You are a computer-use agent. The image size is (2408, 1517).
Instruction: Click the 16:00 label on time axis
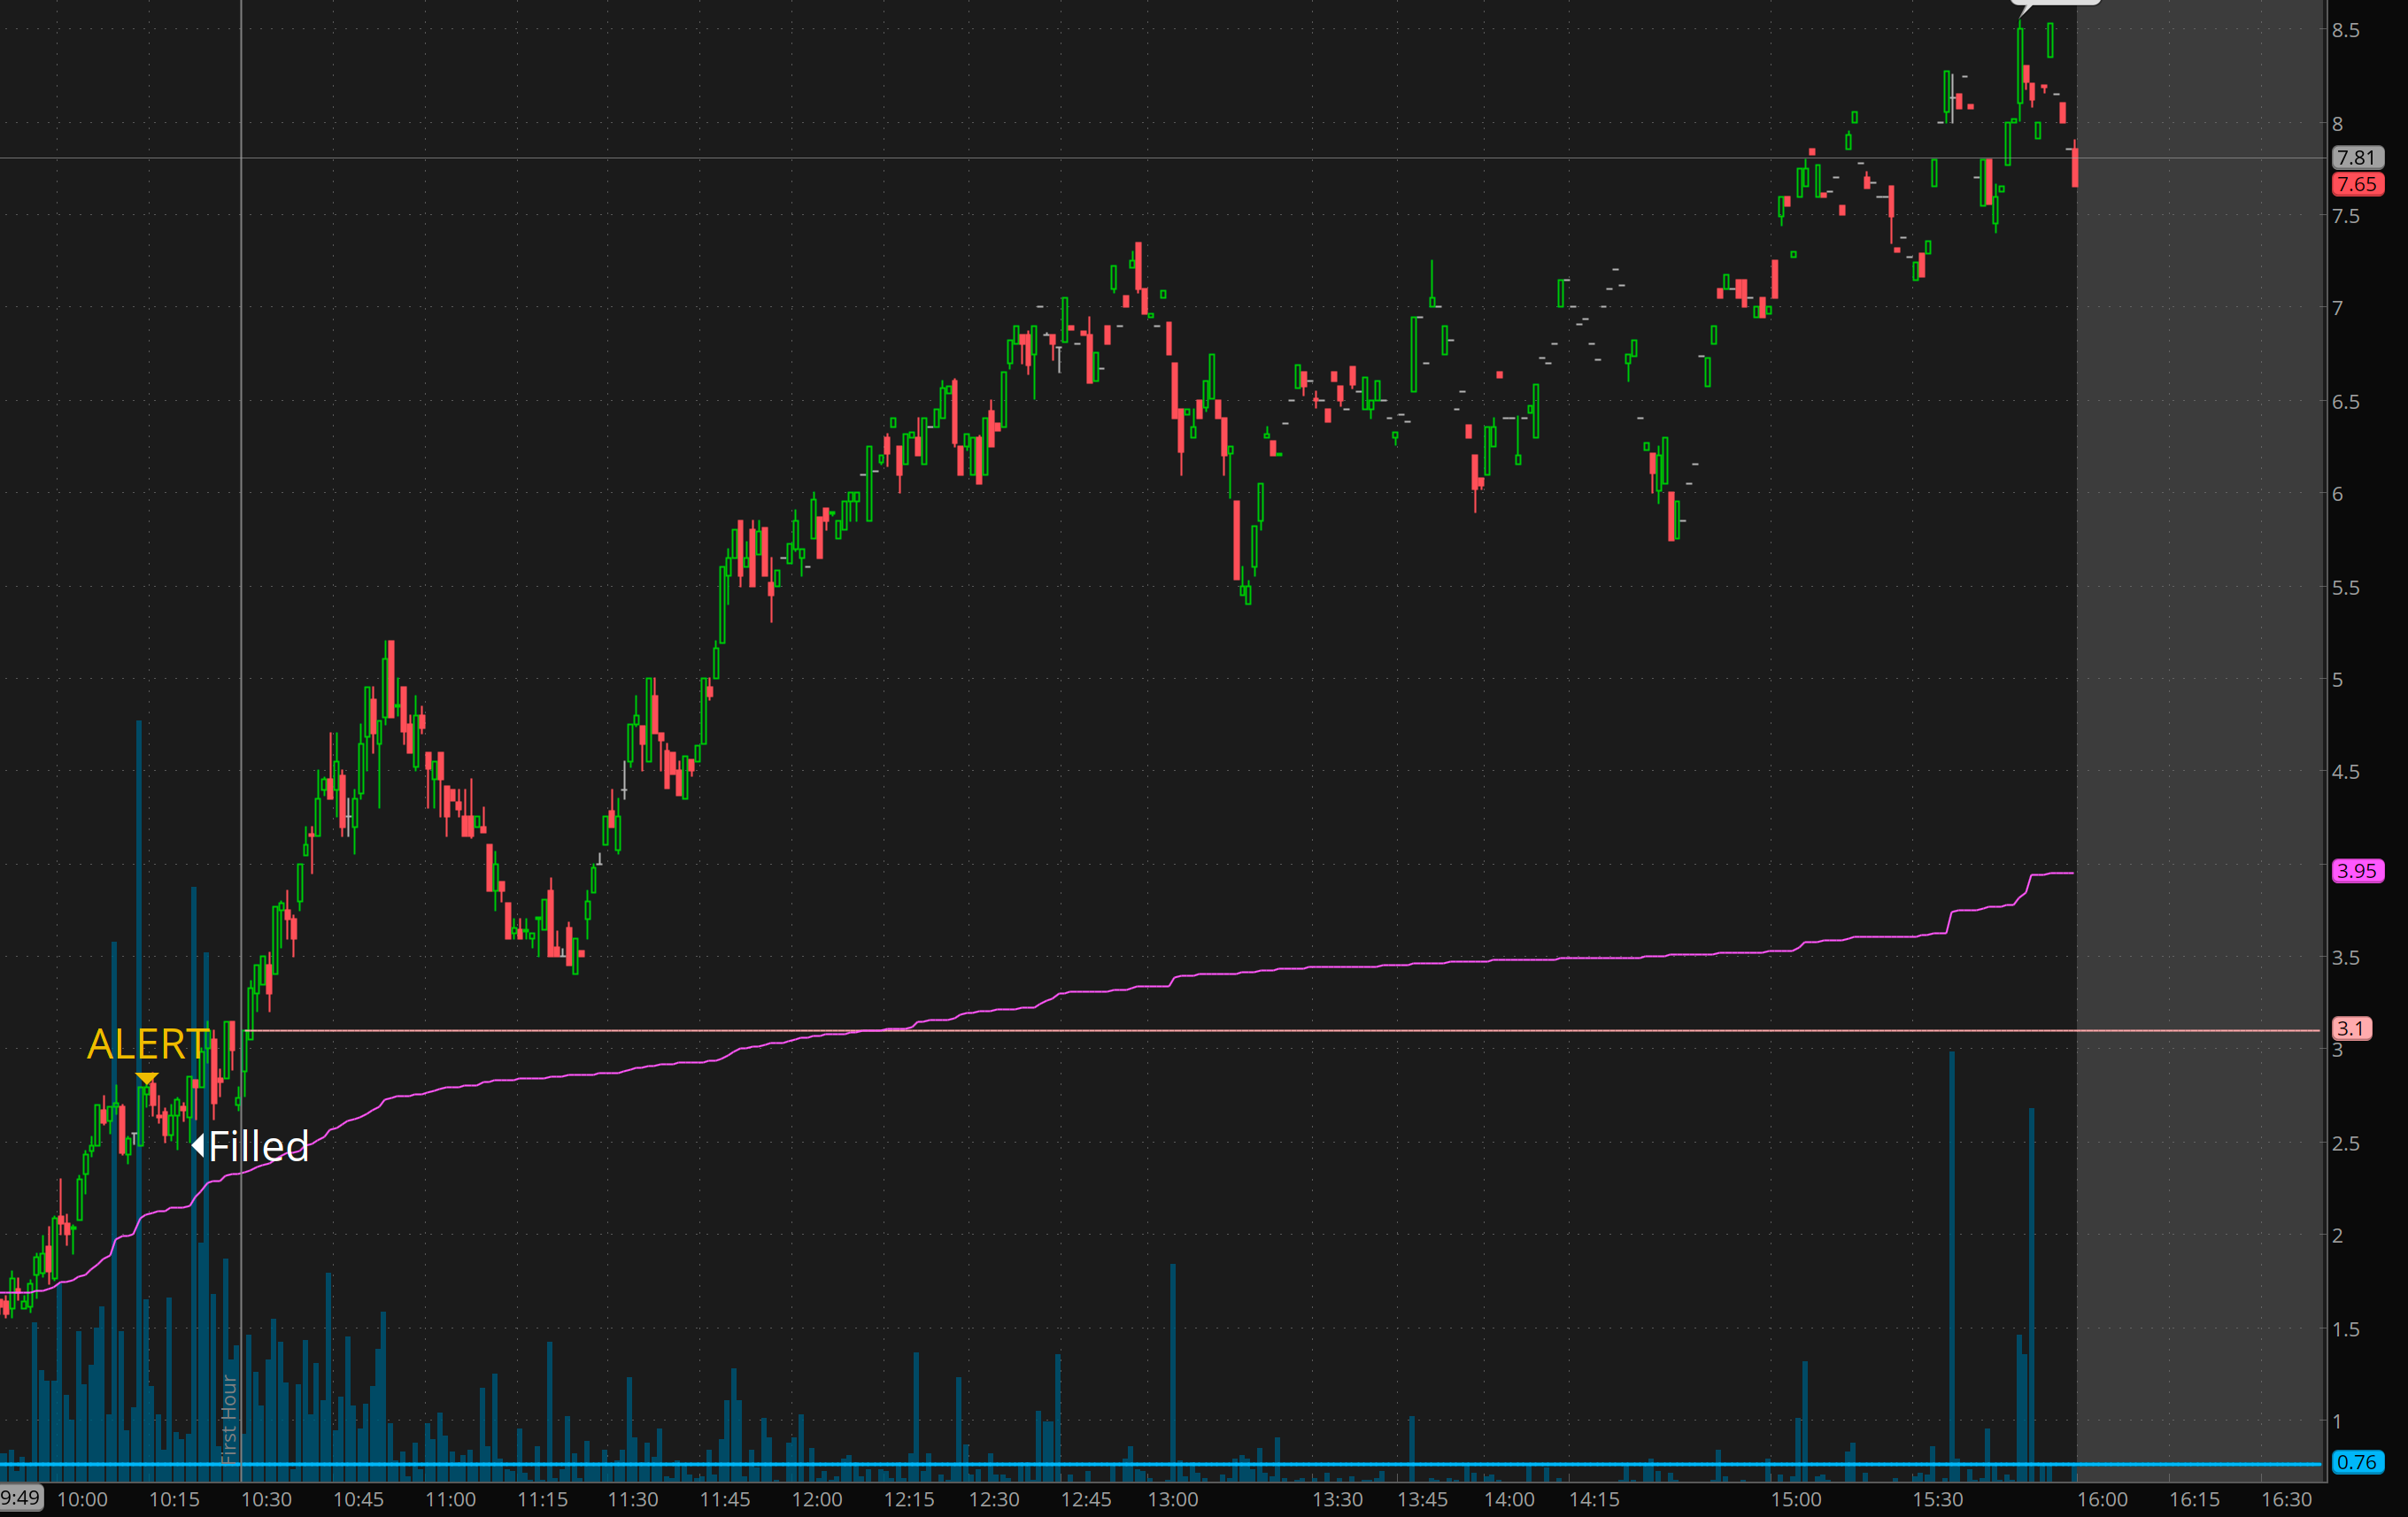[2102, 1500]
